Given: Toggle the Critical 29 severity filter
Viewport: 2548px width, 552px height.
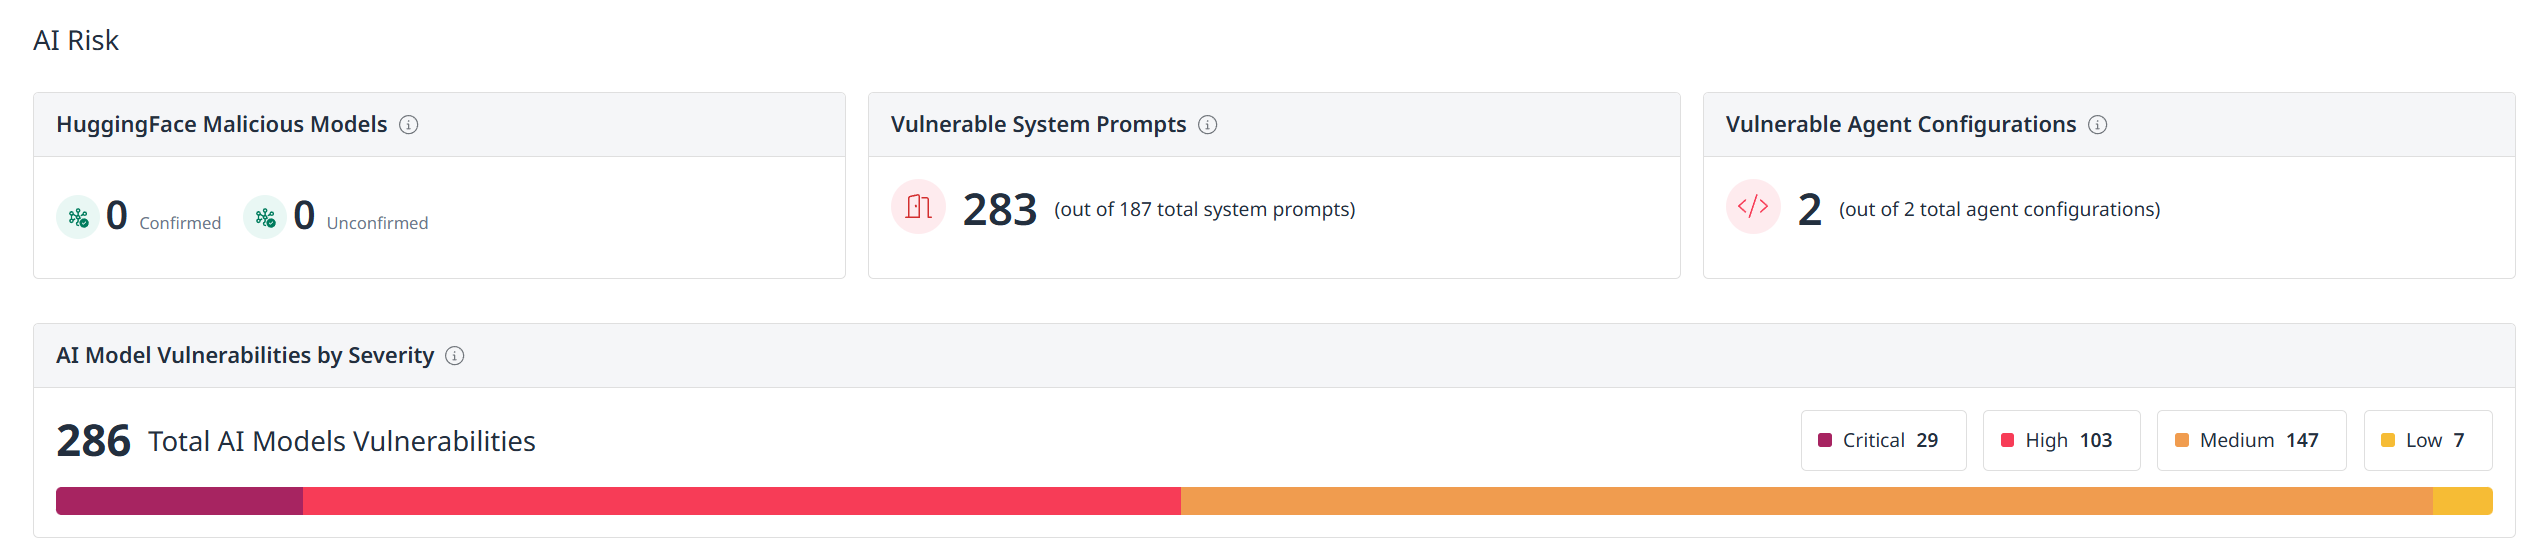Looking at the screenshot, I should (1882, 440).
